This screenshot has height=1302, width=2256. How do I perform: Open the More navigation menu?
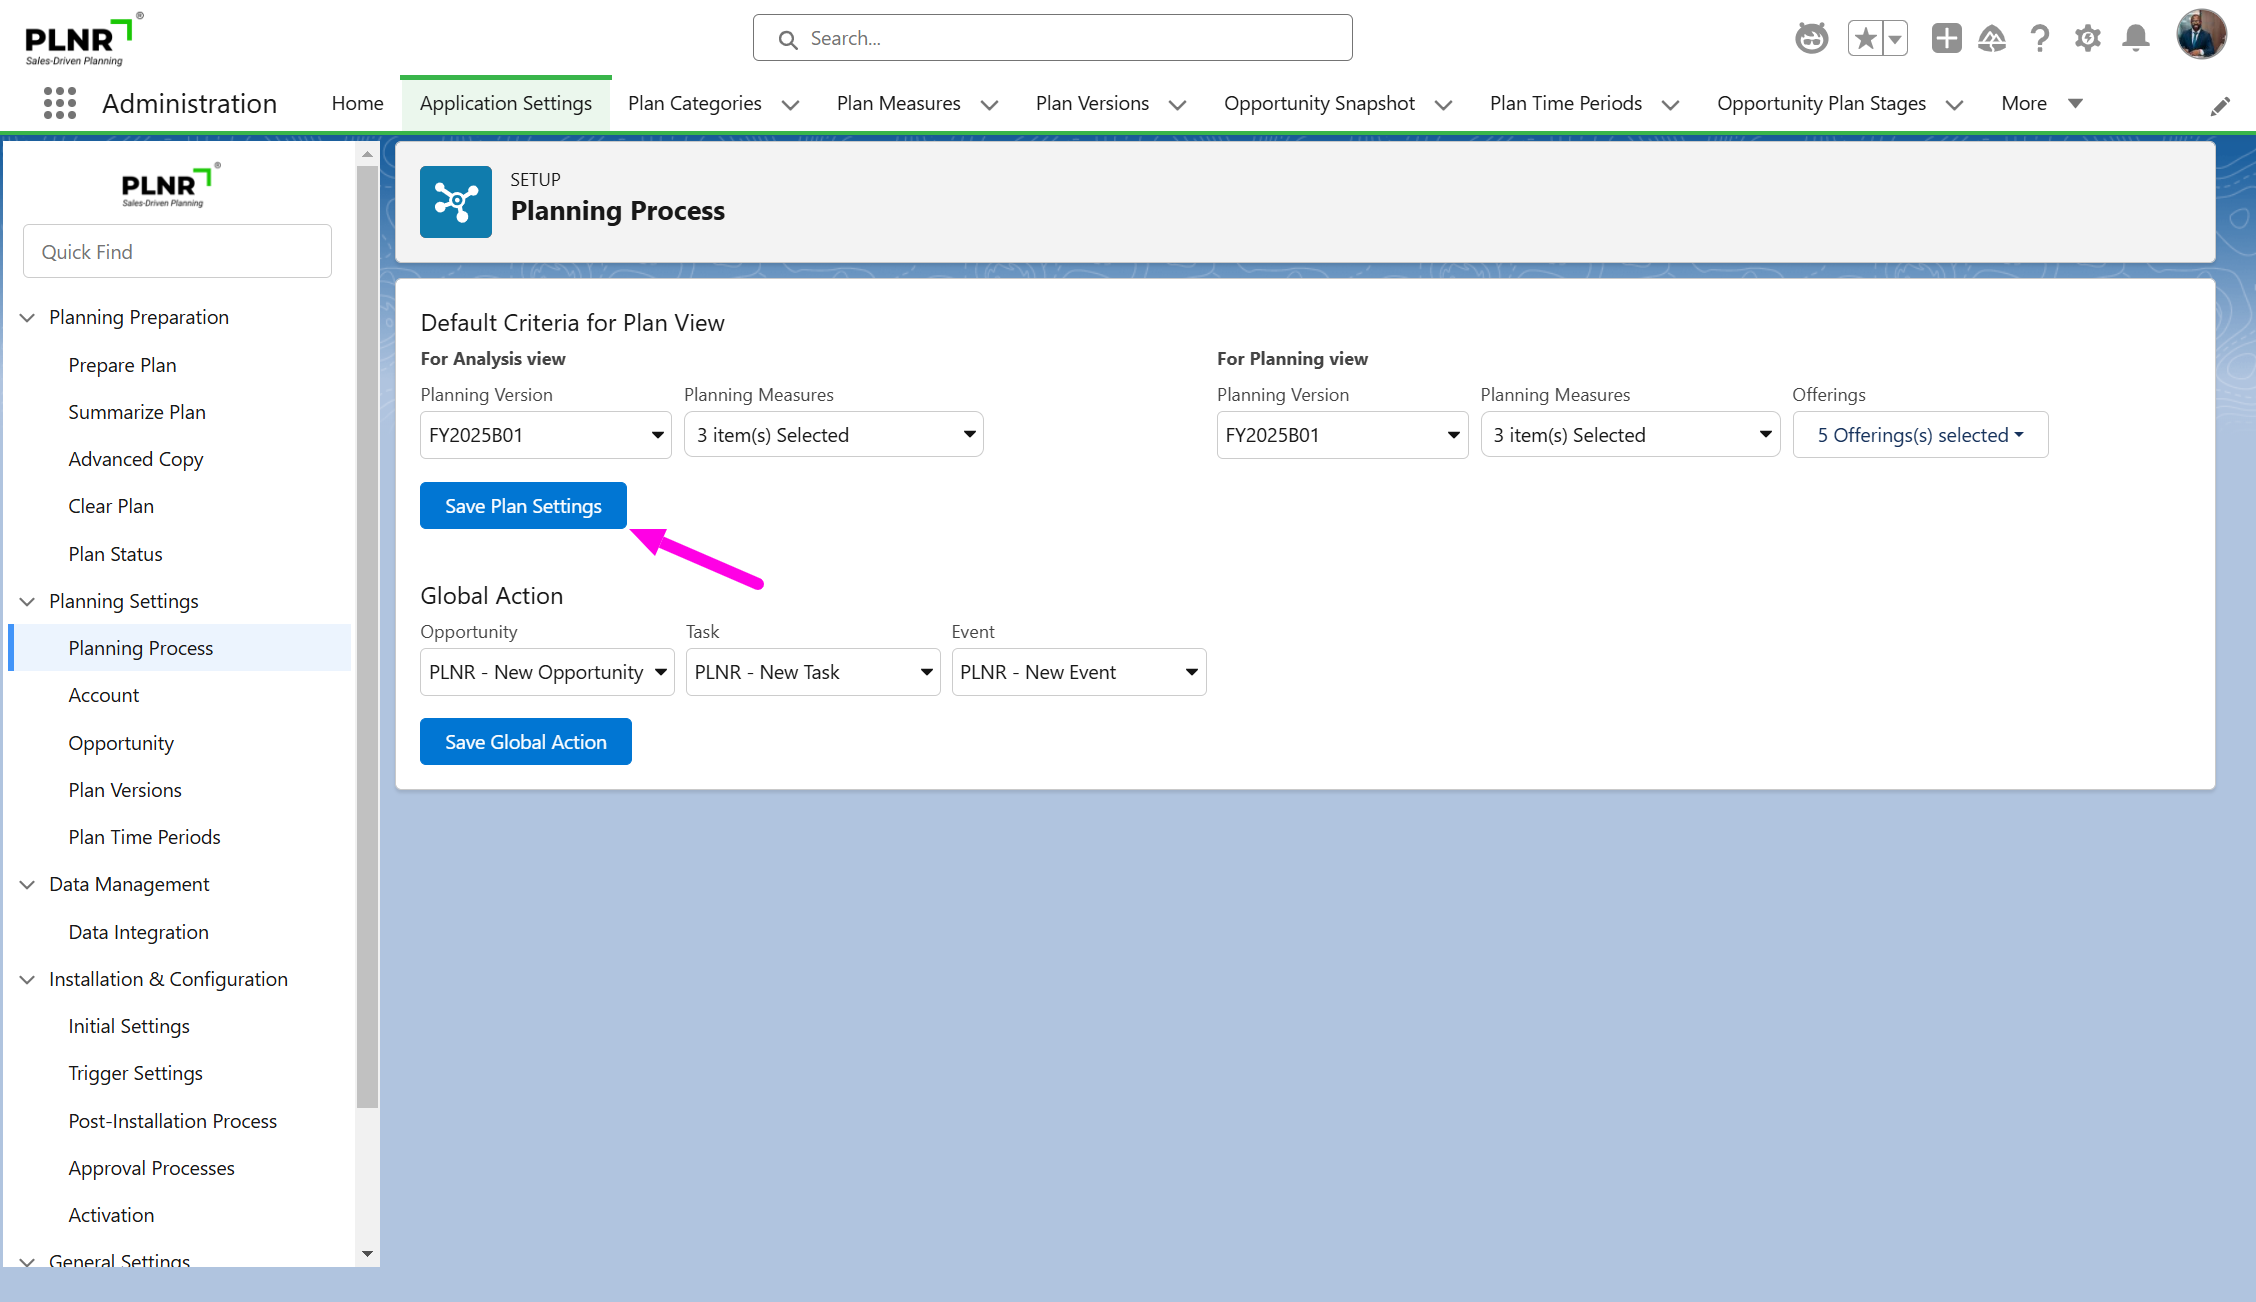2041,103
